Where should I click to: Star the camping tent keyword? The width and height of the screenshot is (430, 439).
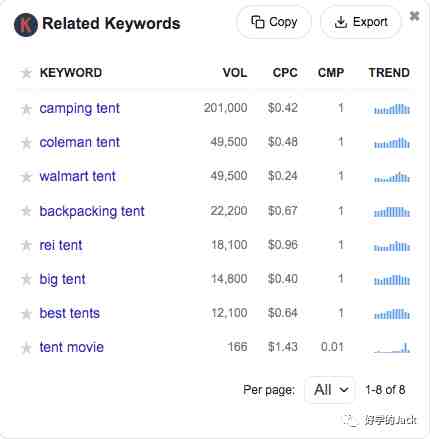pos(26,109)
